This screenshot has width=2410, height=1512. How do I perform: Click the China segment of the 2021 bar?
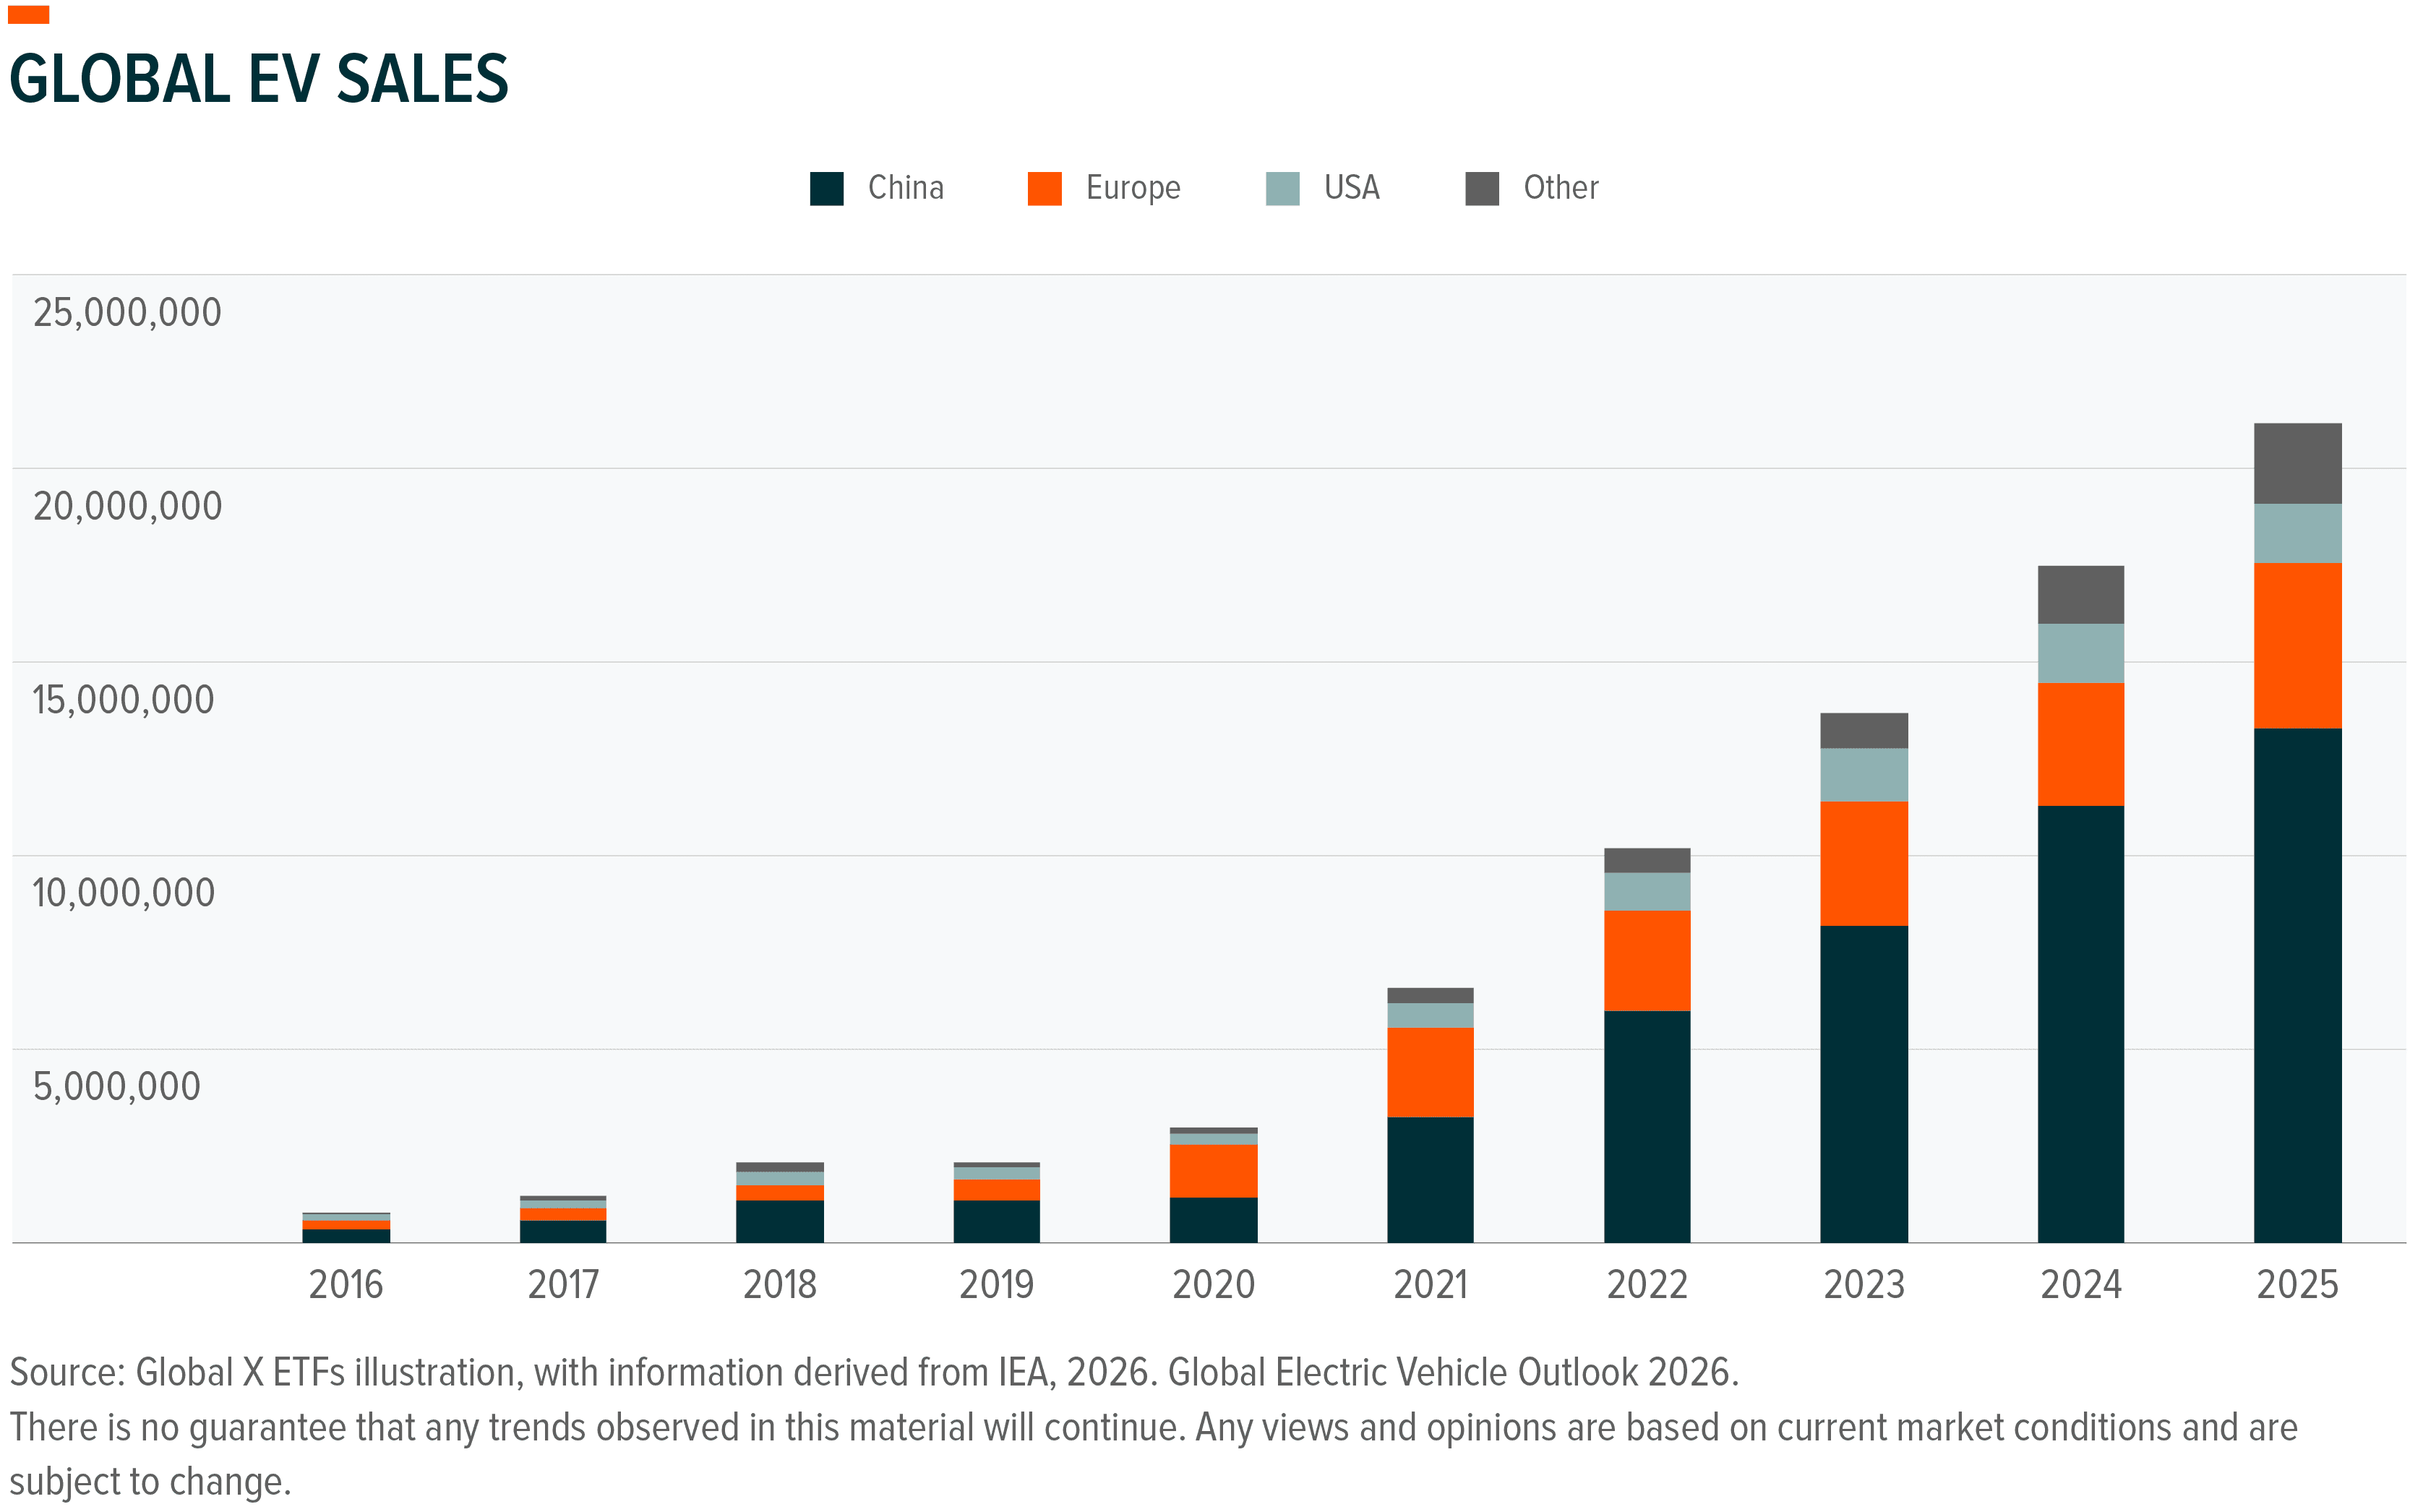pyautogui.click(x=1430, y=1180)
